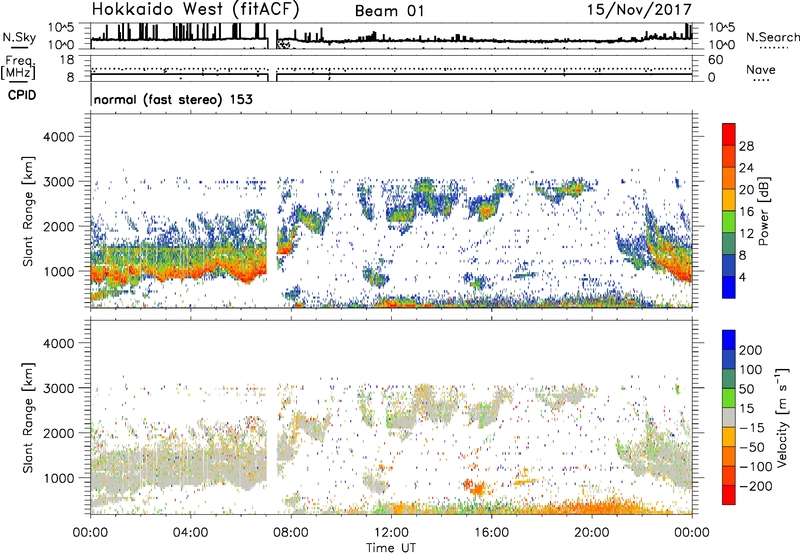Click the 'Nave' legend label
The image size is (800, 554).
pyautogui.click(x=761, y=69)
